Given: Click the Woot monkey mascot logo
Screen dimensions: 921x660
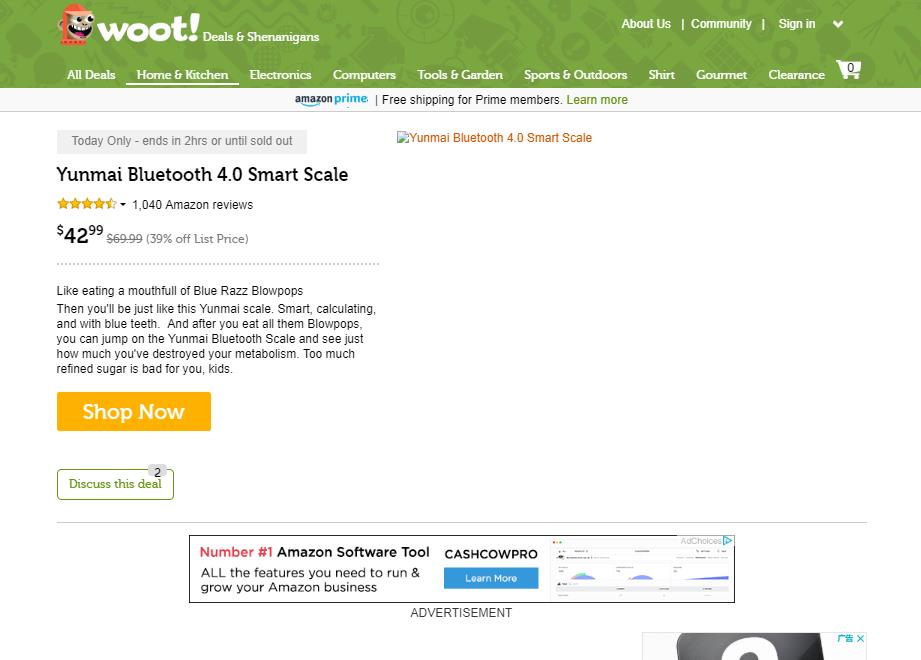Looking at the screenshot, I should 76,25.
